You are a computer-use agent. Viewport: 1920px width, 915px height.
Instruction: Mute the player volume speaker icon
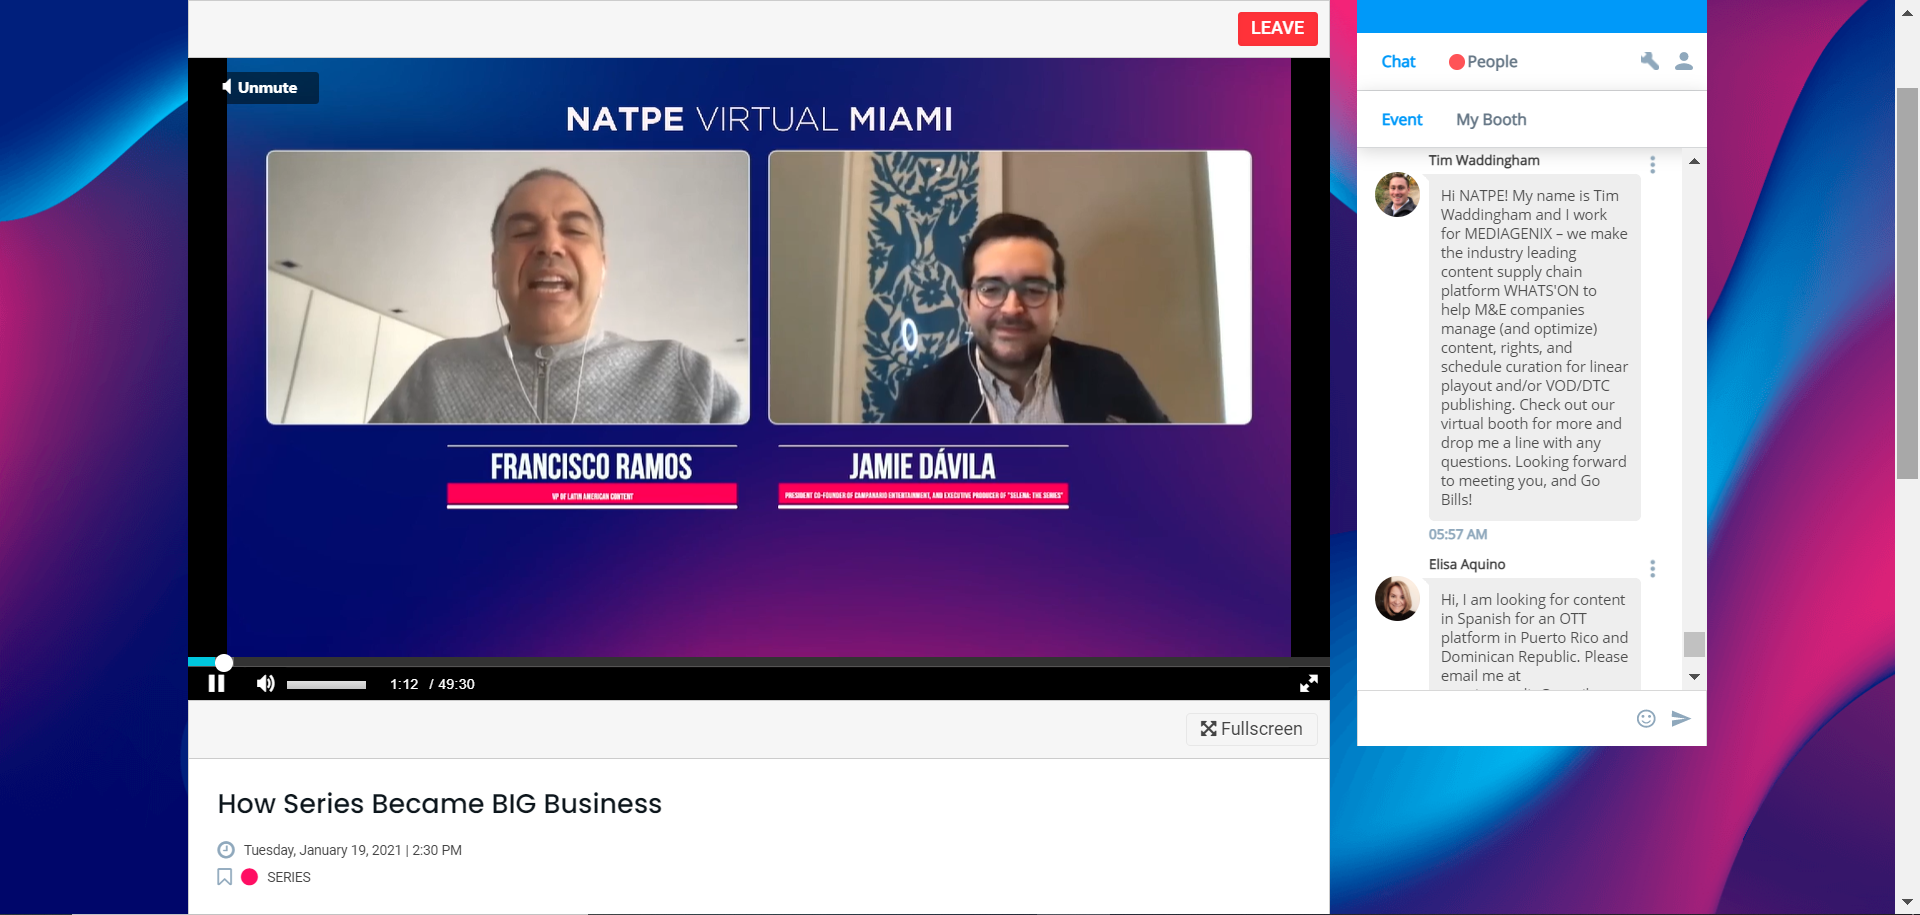(265, 684)
